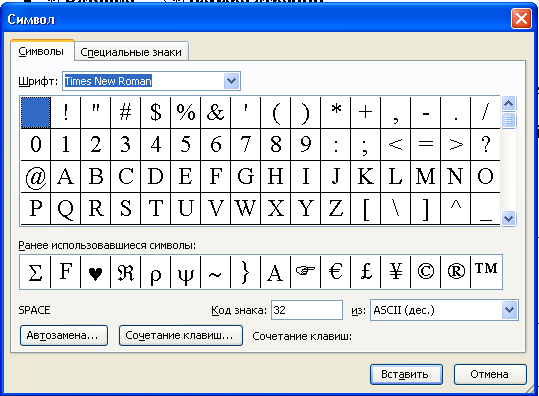Pick the Fraktur R recent symbol
Screen dimensions: 539x396
tap(125, 272)
